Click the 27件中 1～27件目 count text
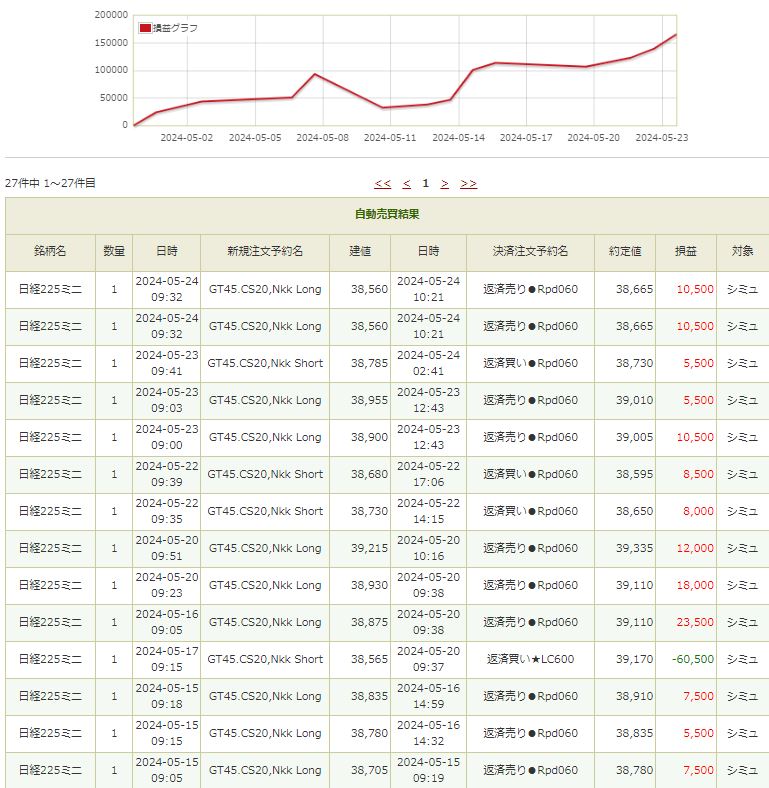The height and width of the screenshot is (788, 769). pyautogui.click(x=50, y=183)
